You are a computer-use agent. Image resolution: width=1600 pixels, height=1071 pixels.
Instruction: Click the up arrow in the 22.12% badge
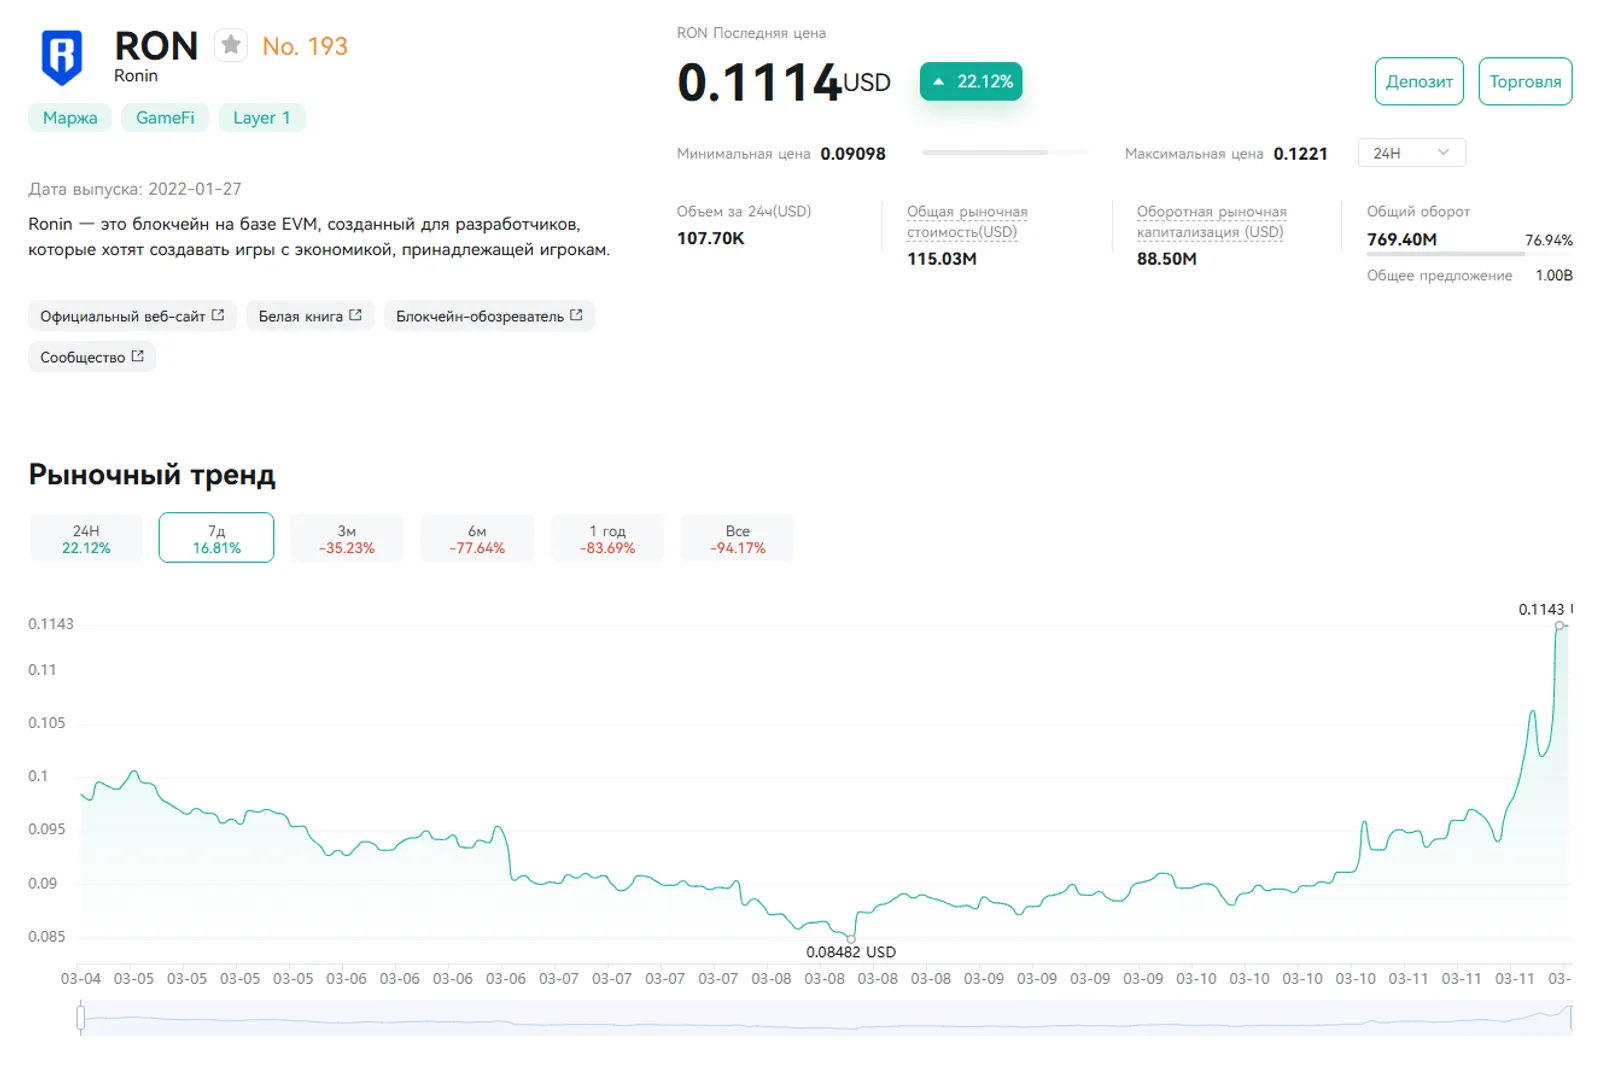point(938,82)
